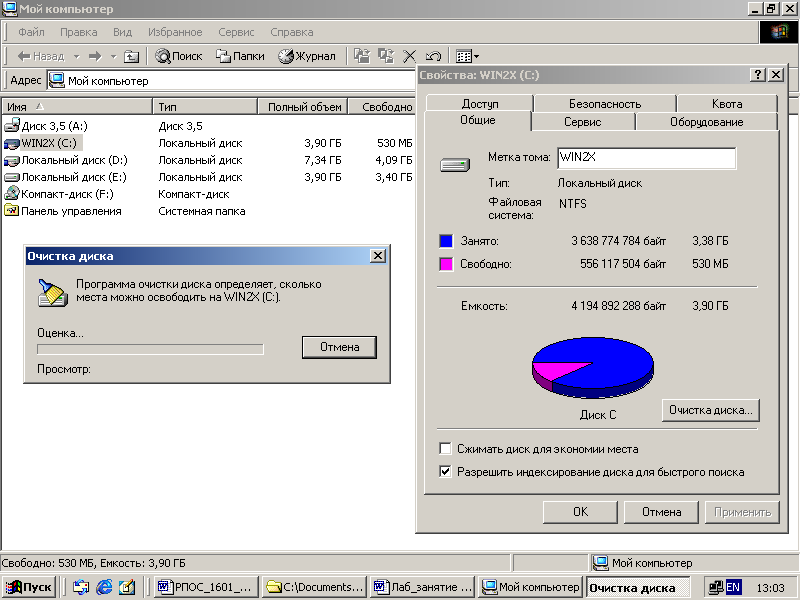The height and width of the screenshot is (600, 800).
Task: Click the drive icon in properties dialog
Action: point(455,165)
